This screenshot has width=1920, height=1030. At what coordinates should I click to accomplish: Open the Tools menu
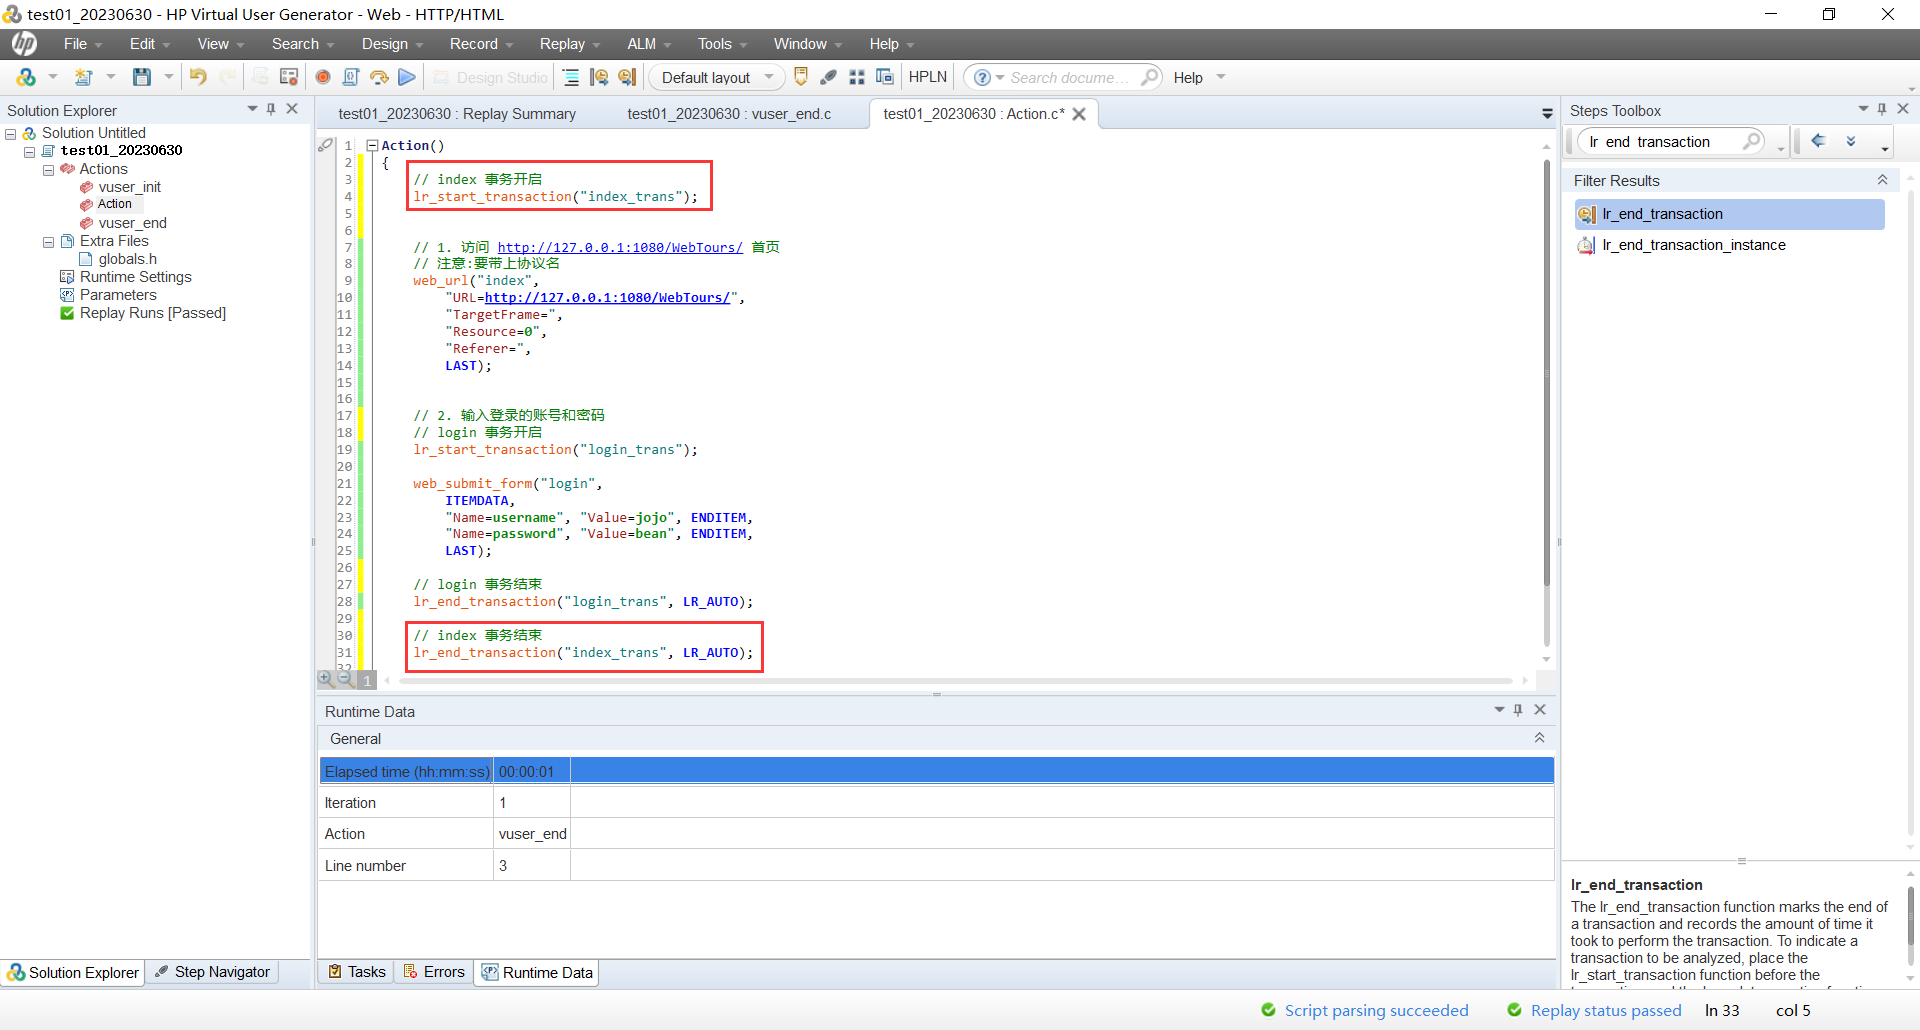[x=721, y=44]
